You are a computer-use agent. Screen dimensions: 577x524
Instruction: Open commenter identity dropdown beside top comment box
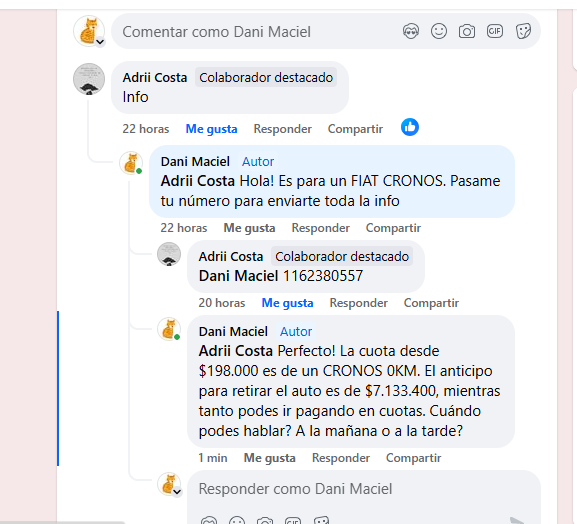point(100,42)
